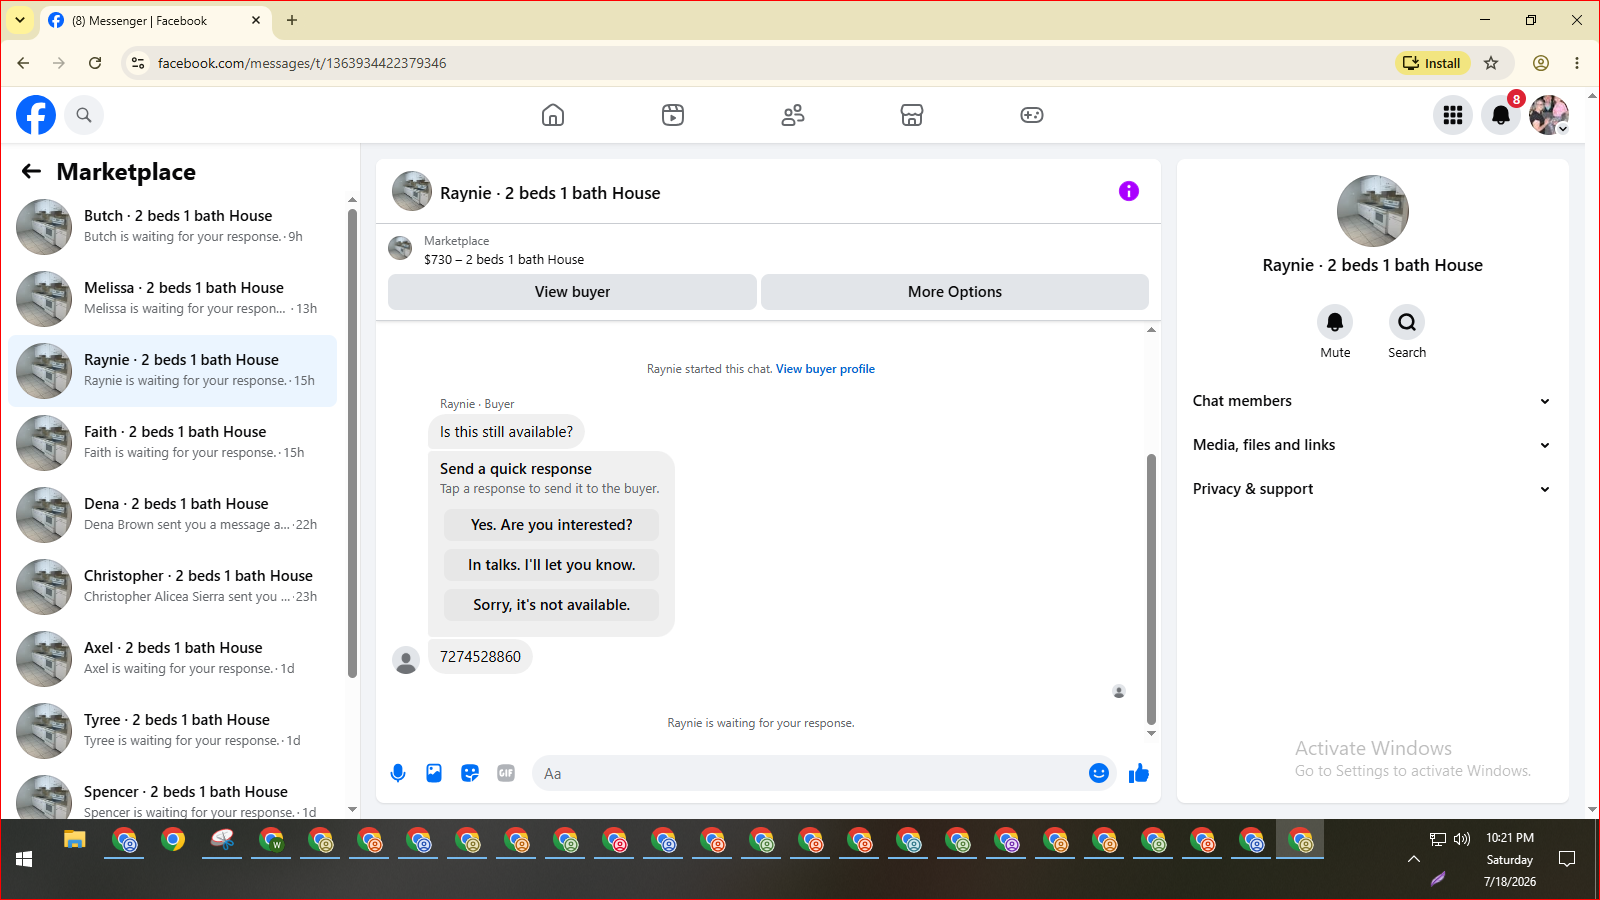The height and width of the screenshot is (900, 1600).
Task: Click the phone number message 7274528860
Action: tap(480, 657)
